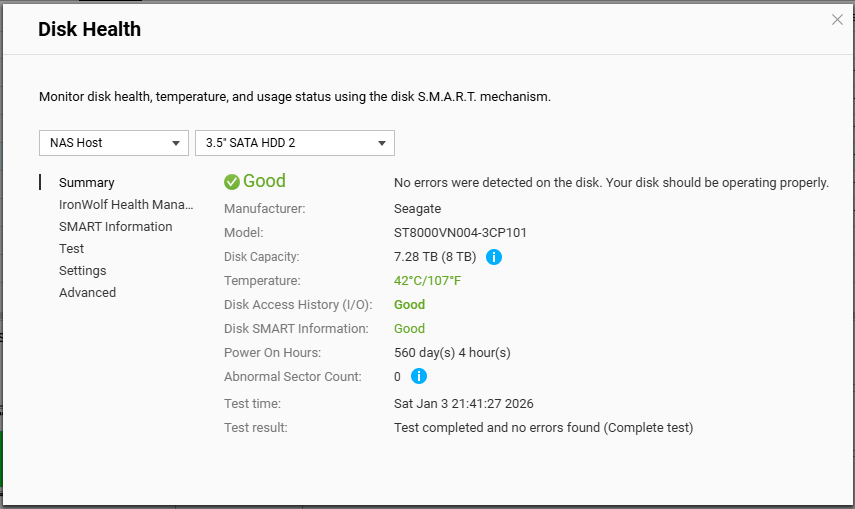Image resolution: width=855 pixels, height=509 pixels.
Task: Click the 42°C/107°F temperature value
Action: tap(428, 281)
